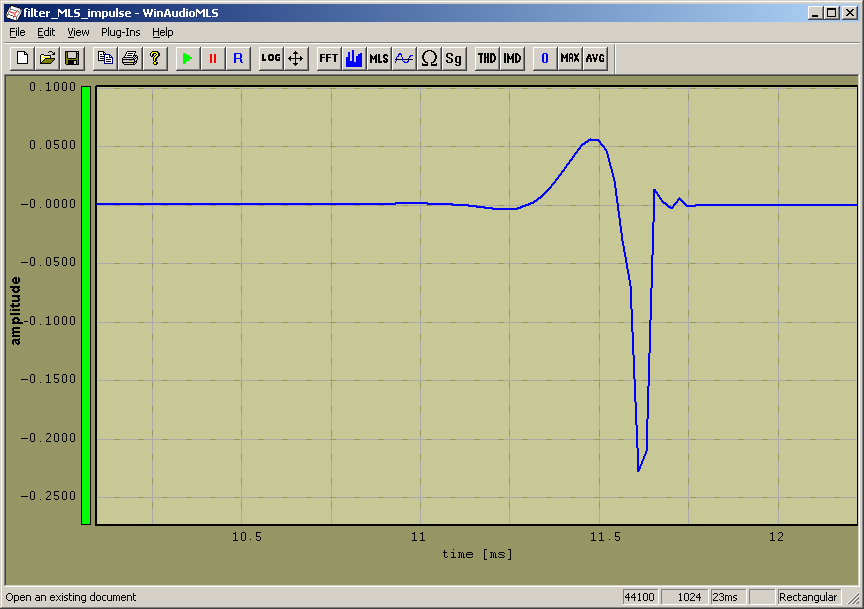Activate the MLS measurement mode
Image resolution: width=864 pixels, height=609 pixels.
[379, 58]
